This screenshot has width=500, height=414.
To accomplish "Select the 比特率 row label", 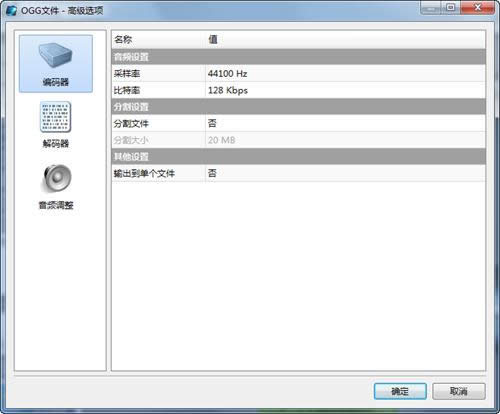I will coord(127,90).
